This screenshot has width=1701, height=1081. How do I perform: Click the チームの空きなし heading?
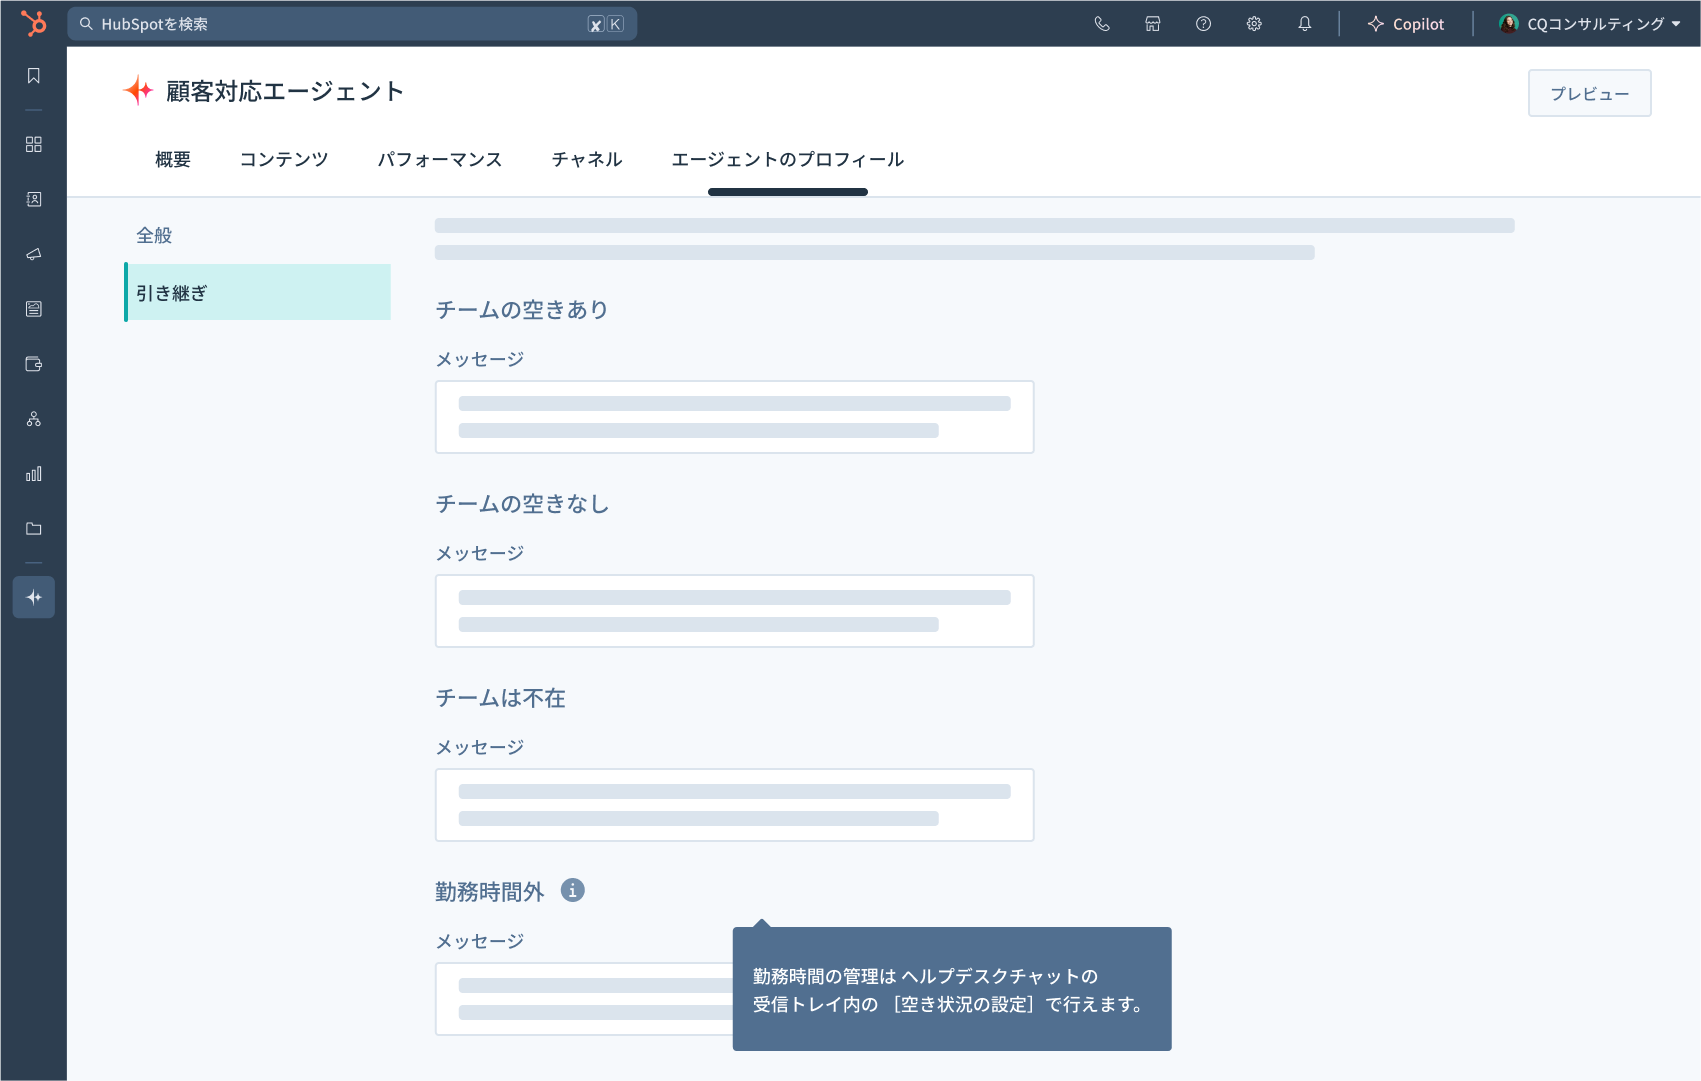[522, 504]
